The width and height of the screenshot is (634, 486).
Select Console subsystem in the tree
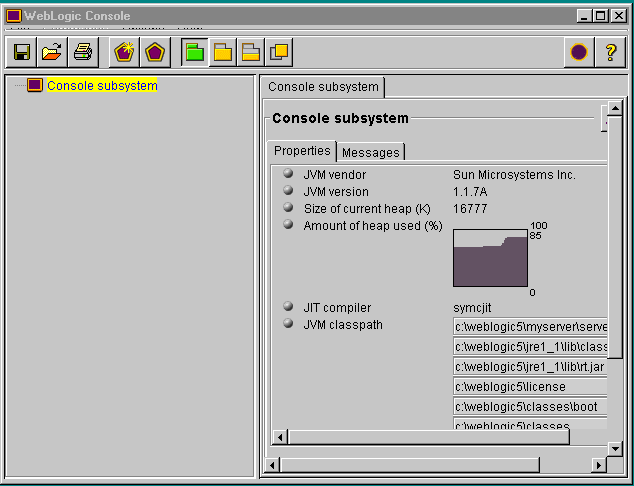pyautogui.click(x=102, y=85)
